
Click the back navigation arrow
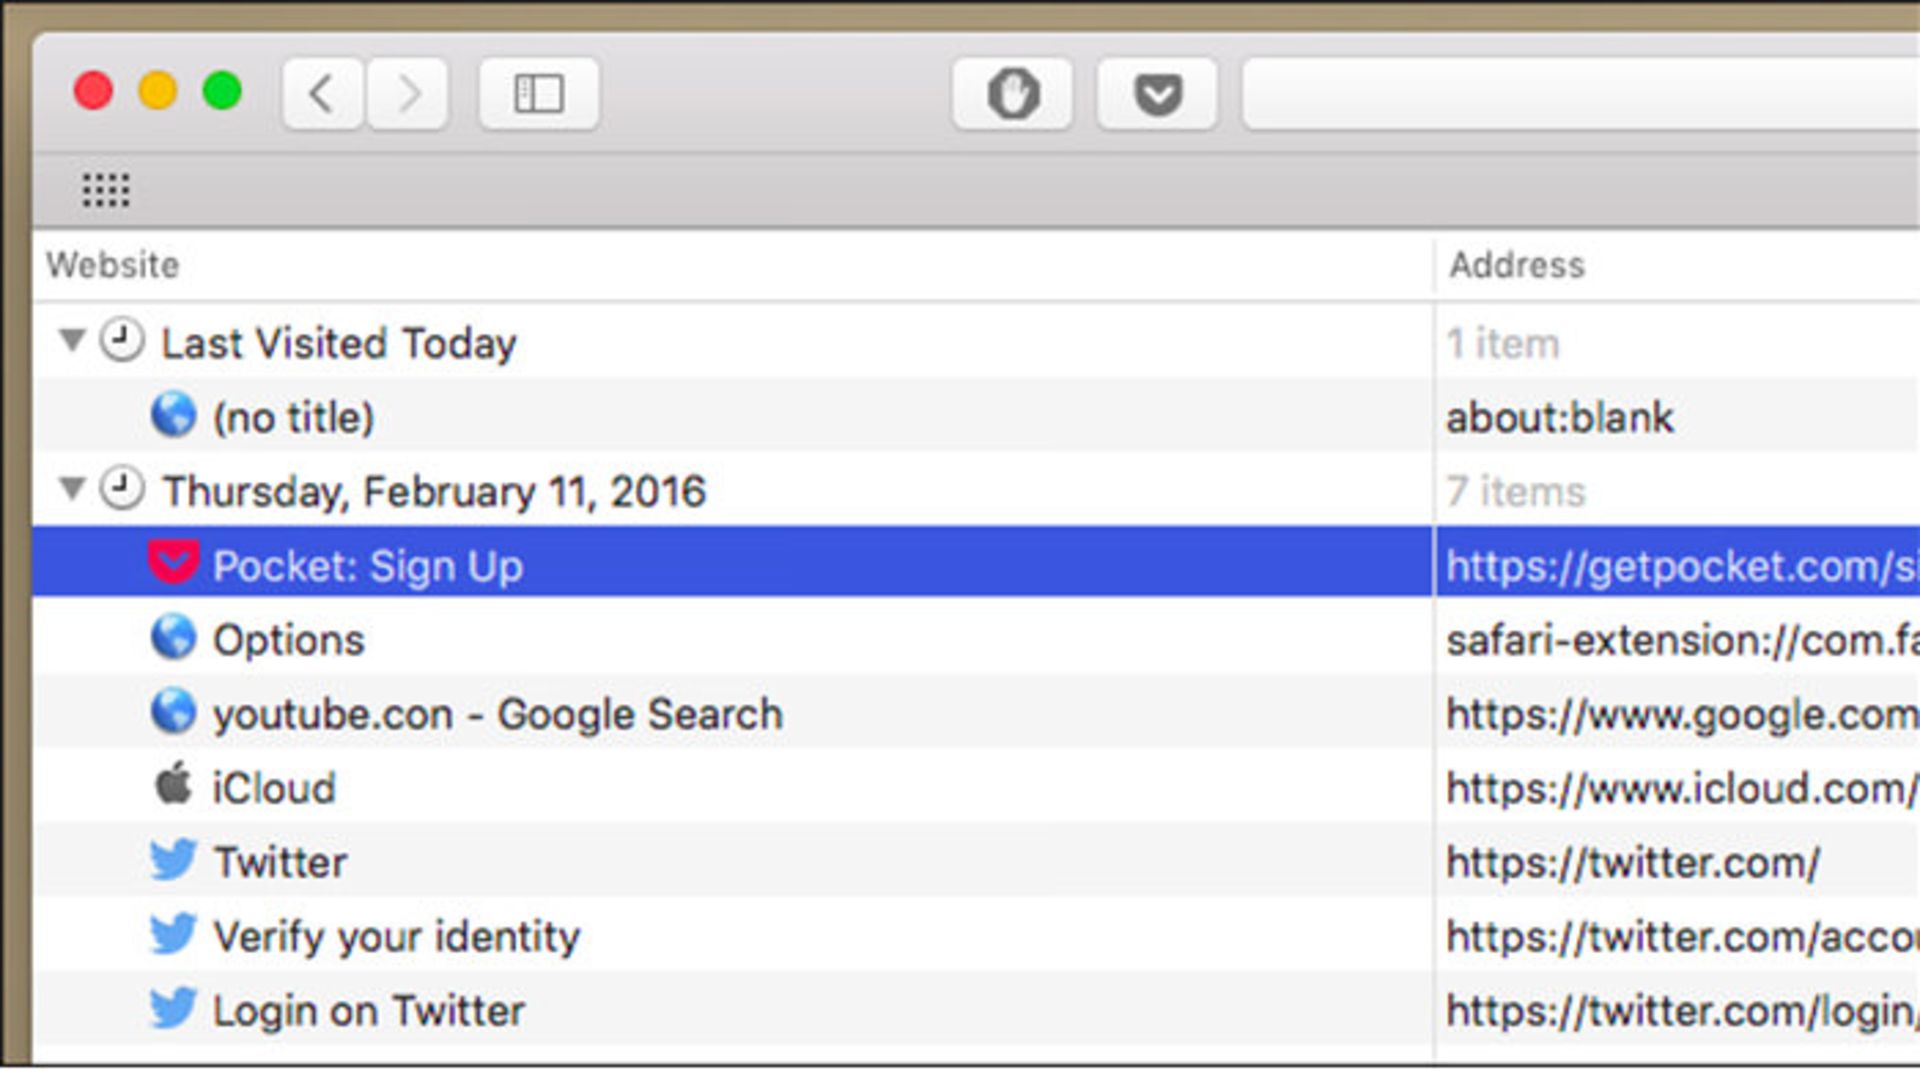point(322,94)
